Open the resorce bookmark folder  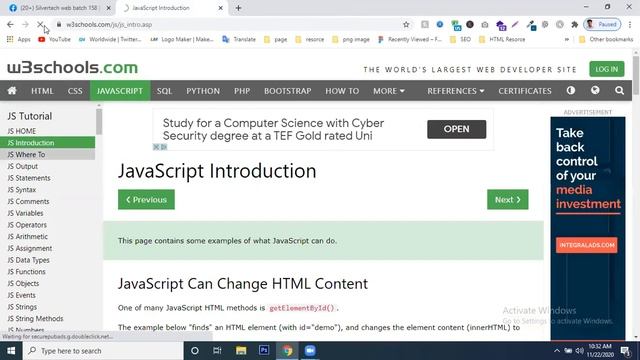point(310,40)
